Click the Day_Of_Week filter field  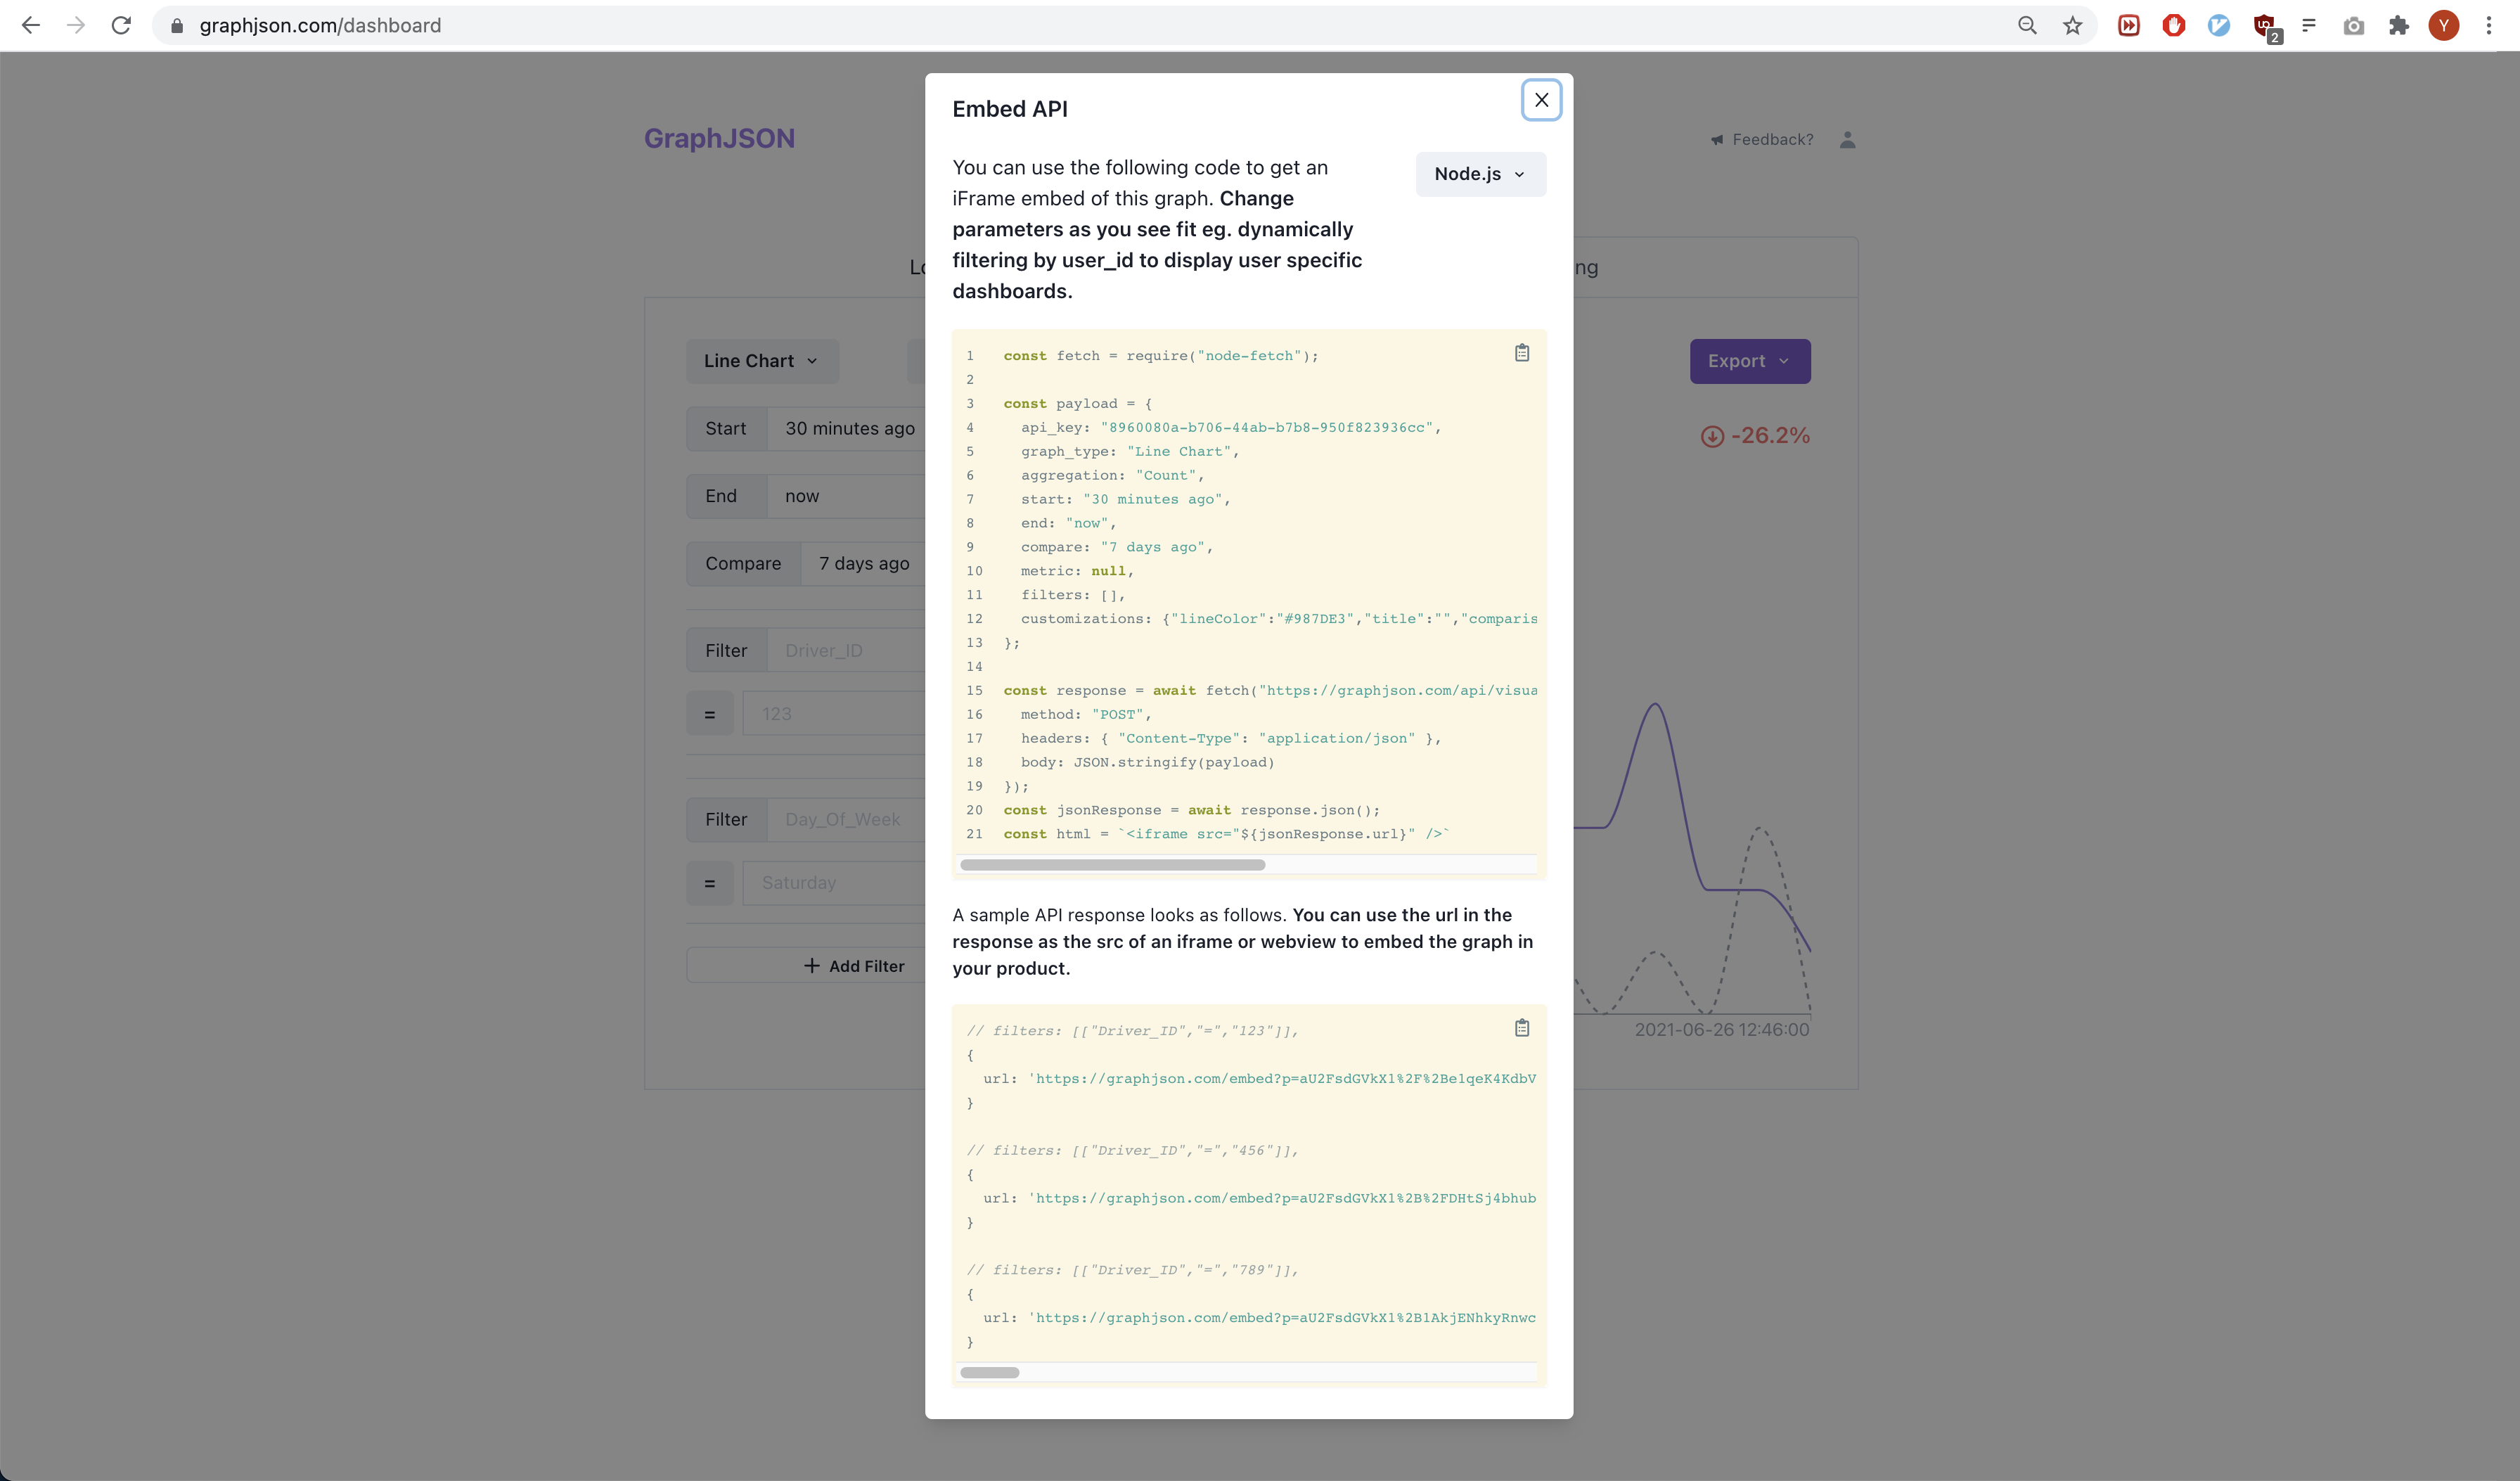click(x=847, y=820)
